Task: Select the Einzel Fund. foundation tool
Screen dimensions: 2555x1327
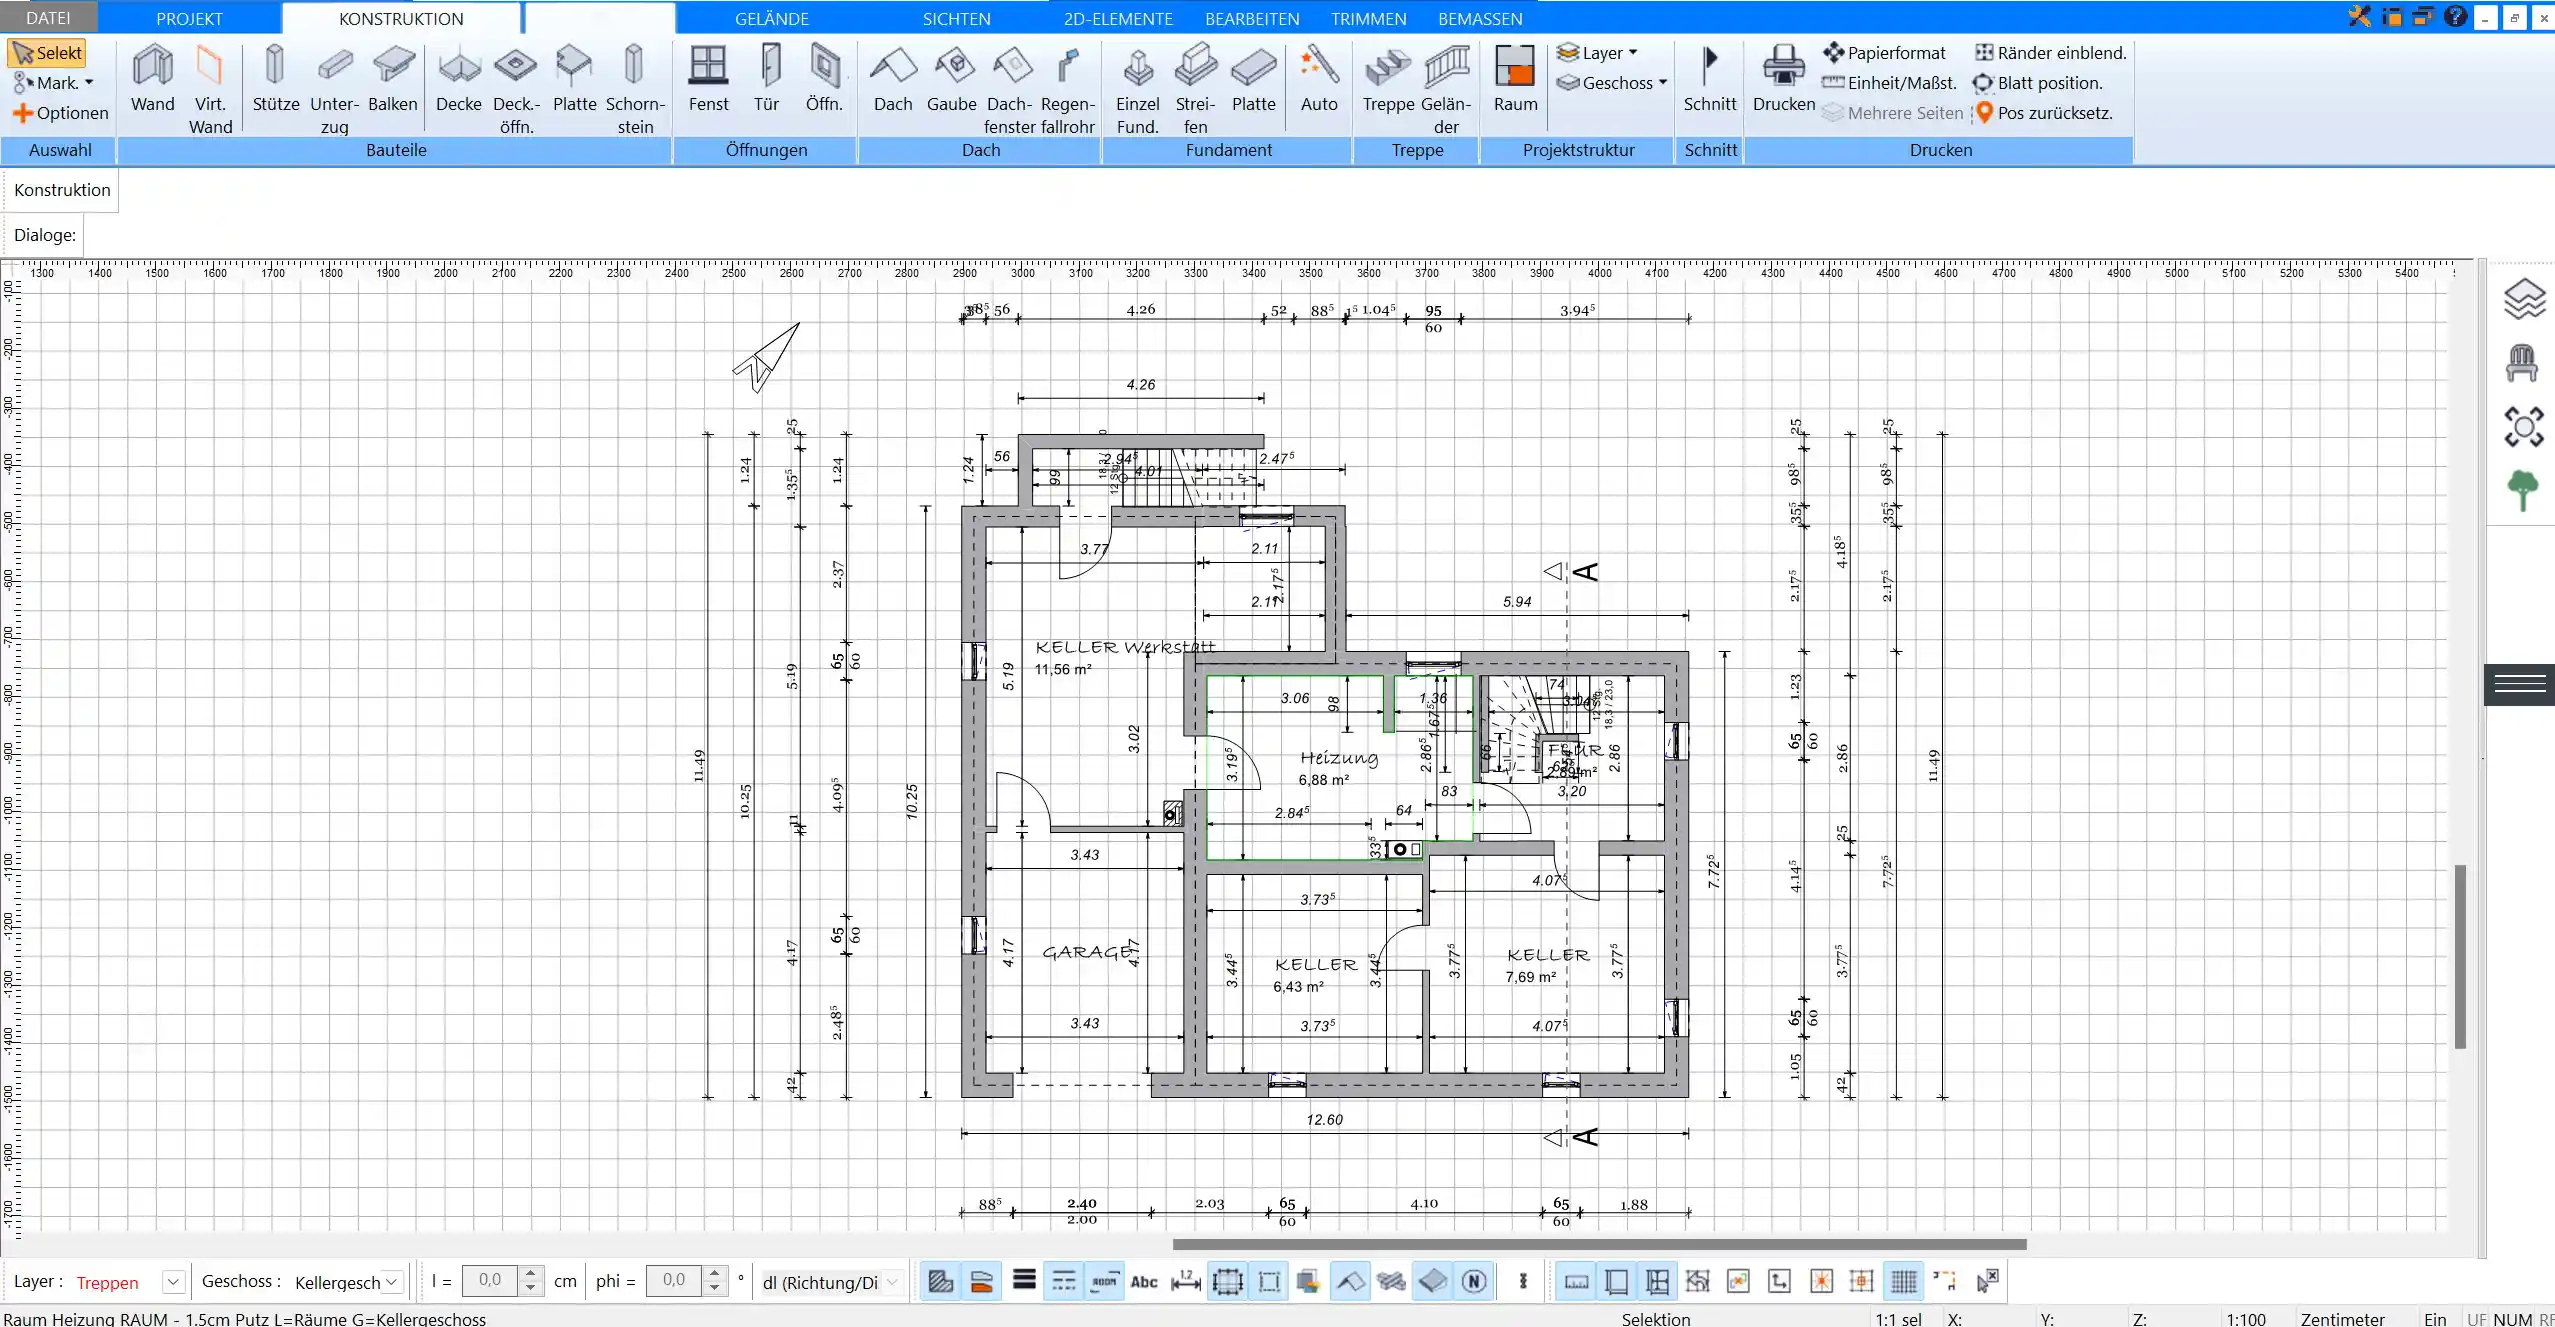Action: pos(1137,90)
